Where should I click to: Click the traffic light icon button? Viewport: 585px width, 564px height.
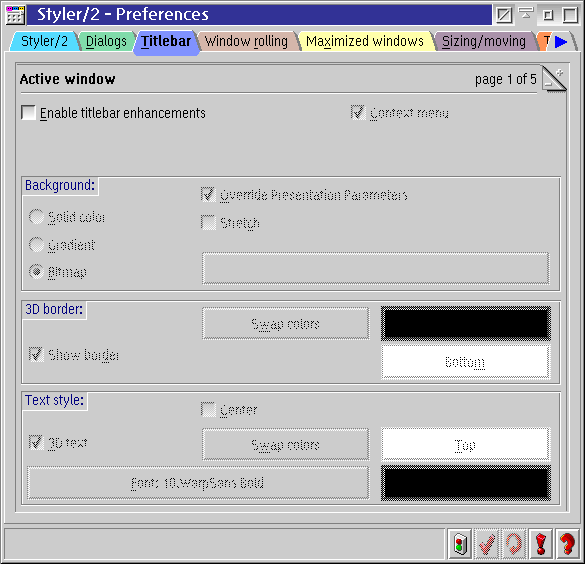tap(460, 543)
